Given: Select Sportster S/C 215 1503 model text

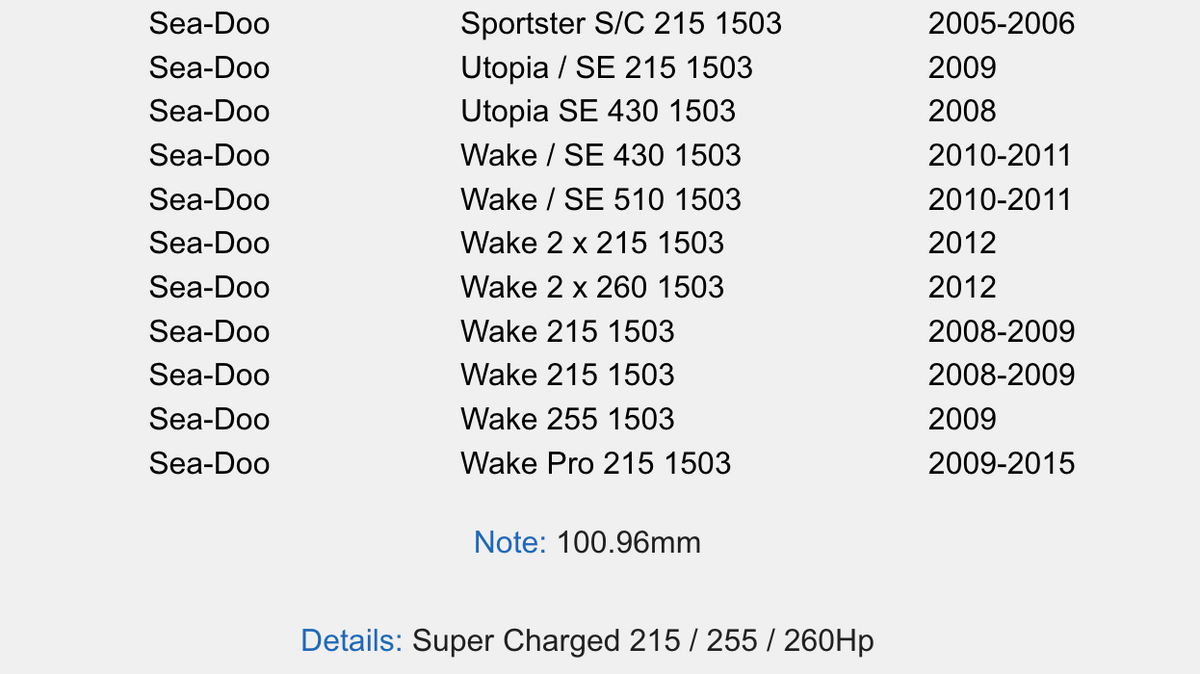Looking at the screenshot, I should [621, 24].
